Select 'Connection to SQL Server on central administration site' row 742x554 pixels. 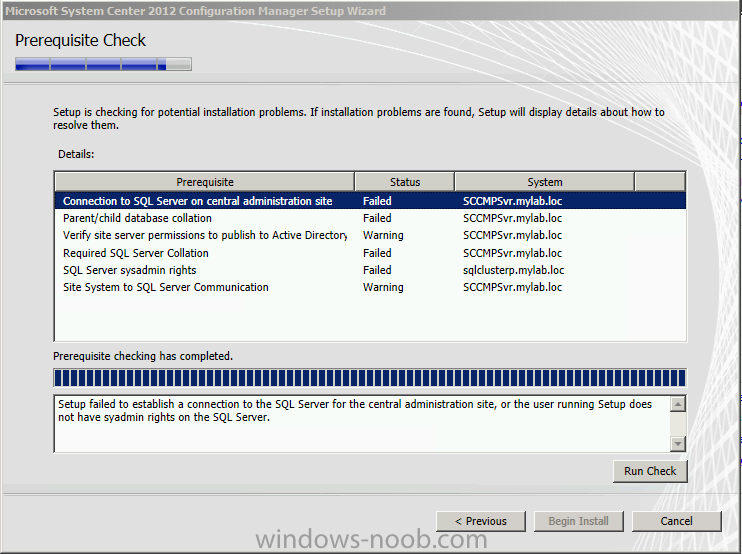click(370, 201)
